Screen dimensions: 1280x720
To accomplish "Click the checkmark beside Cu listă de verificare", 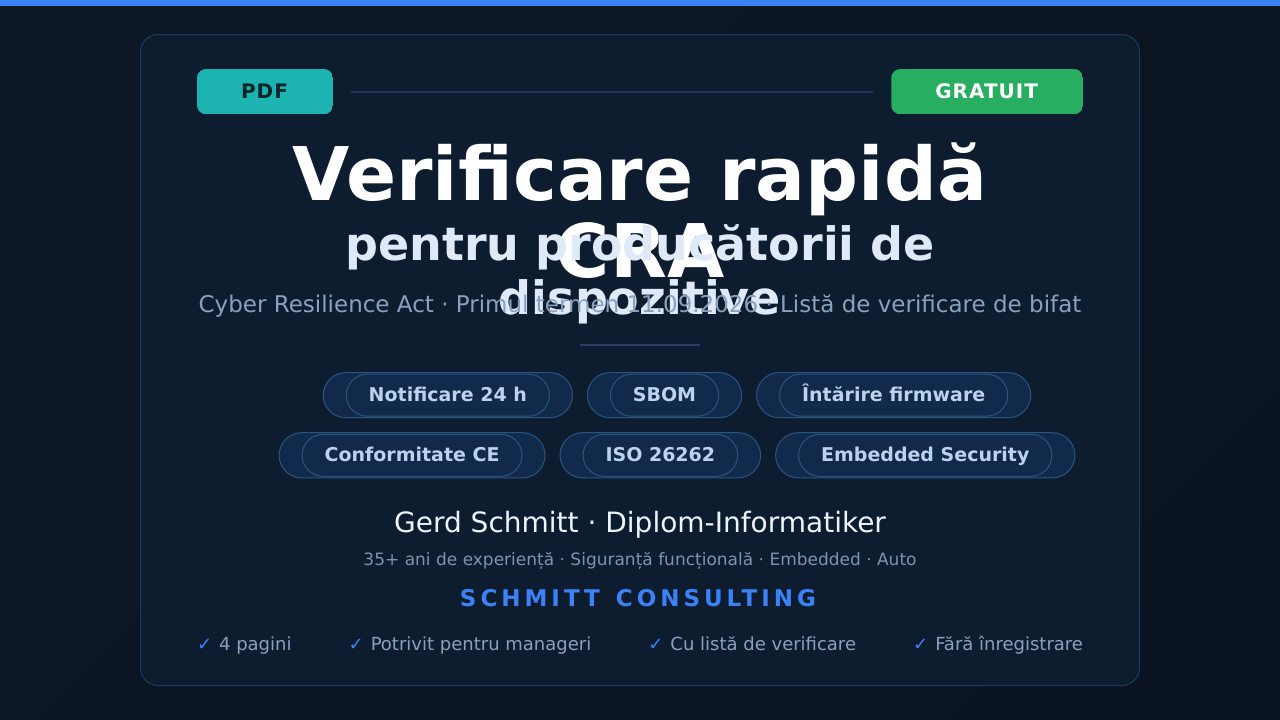I will 655,644.
